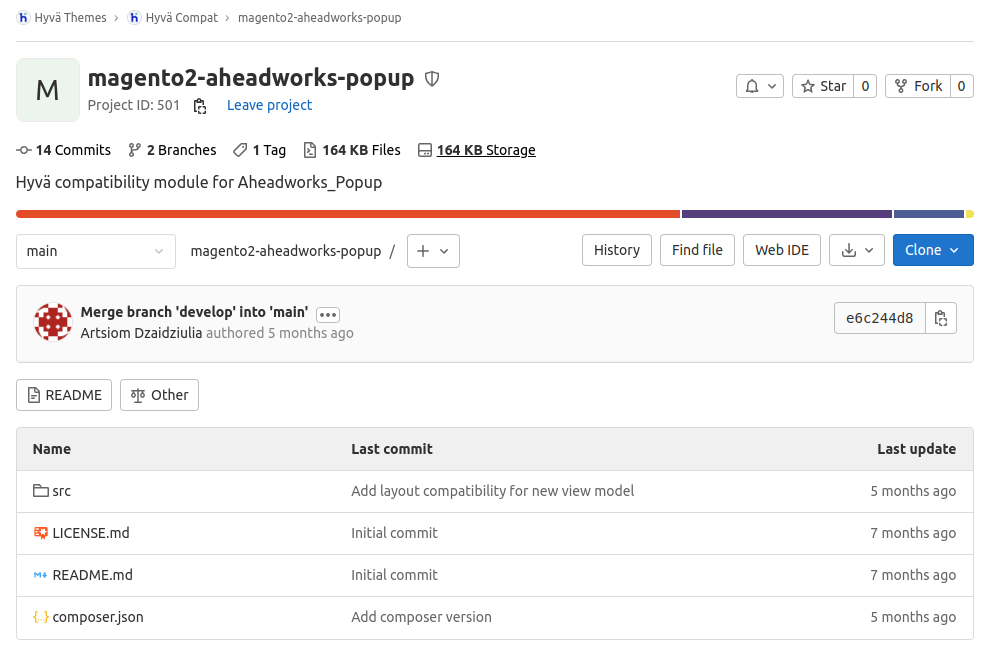Click the blue segment of languages bar
Viewport: 981px width, 653px height.
928,215
